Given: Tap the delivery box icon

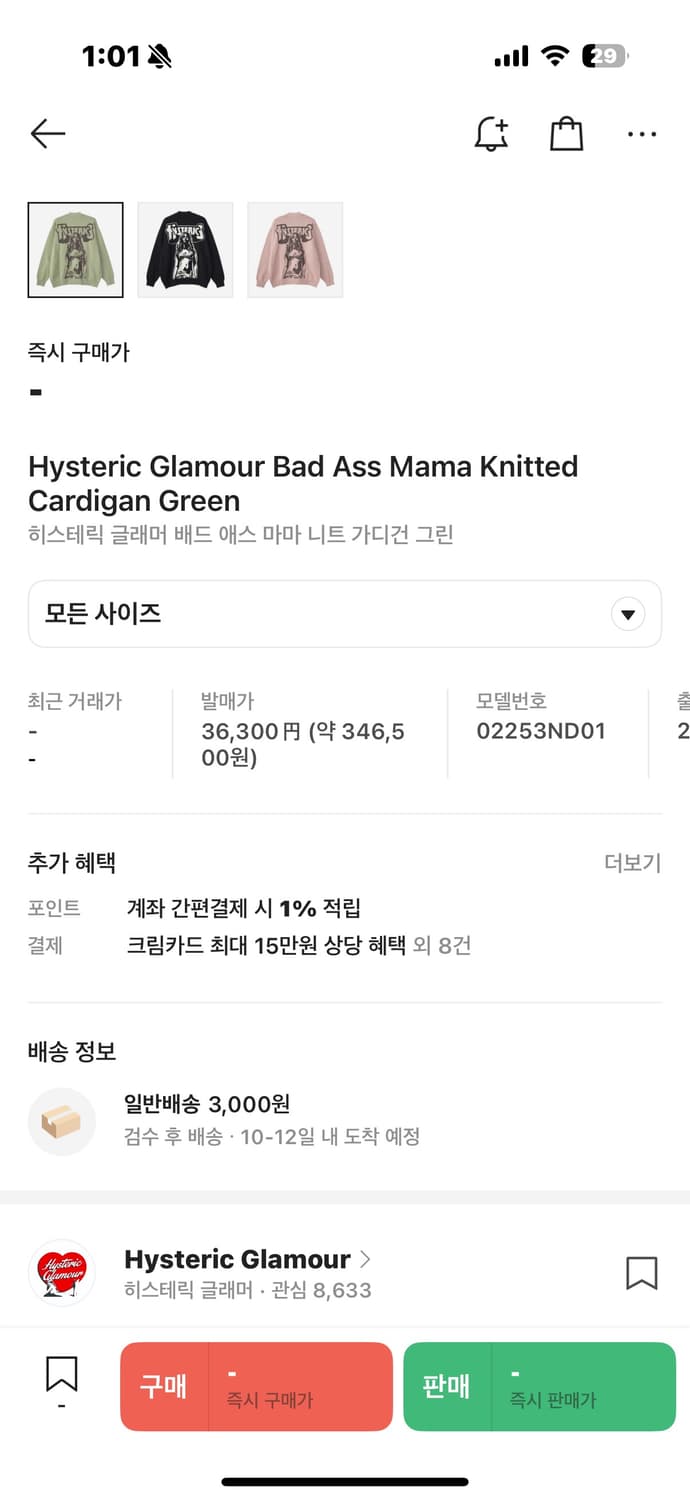Looking at the screenshot, I should (62, 1121).
